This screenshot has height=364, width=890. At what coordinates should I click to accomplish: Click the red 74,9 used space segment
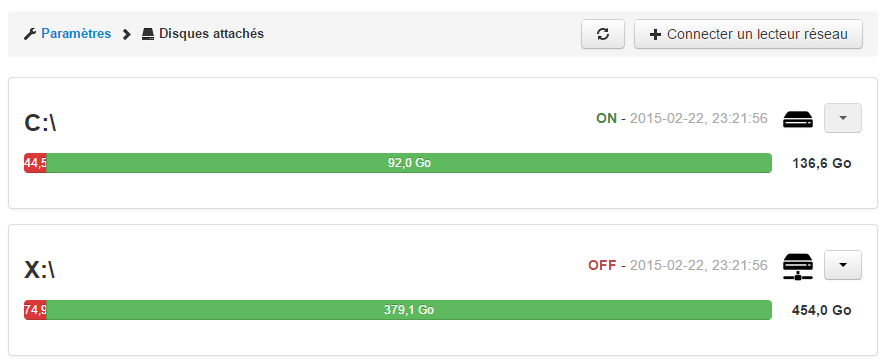point(35,310)
